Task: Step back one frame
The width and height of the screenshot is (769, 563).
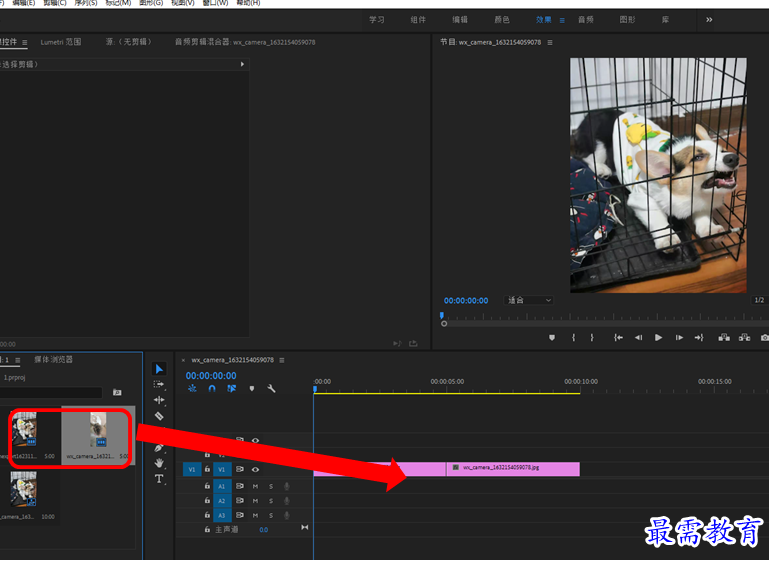Action: (x=638, y=337)
